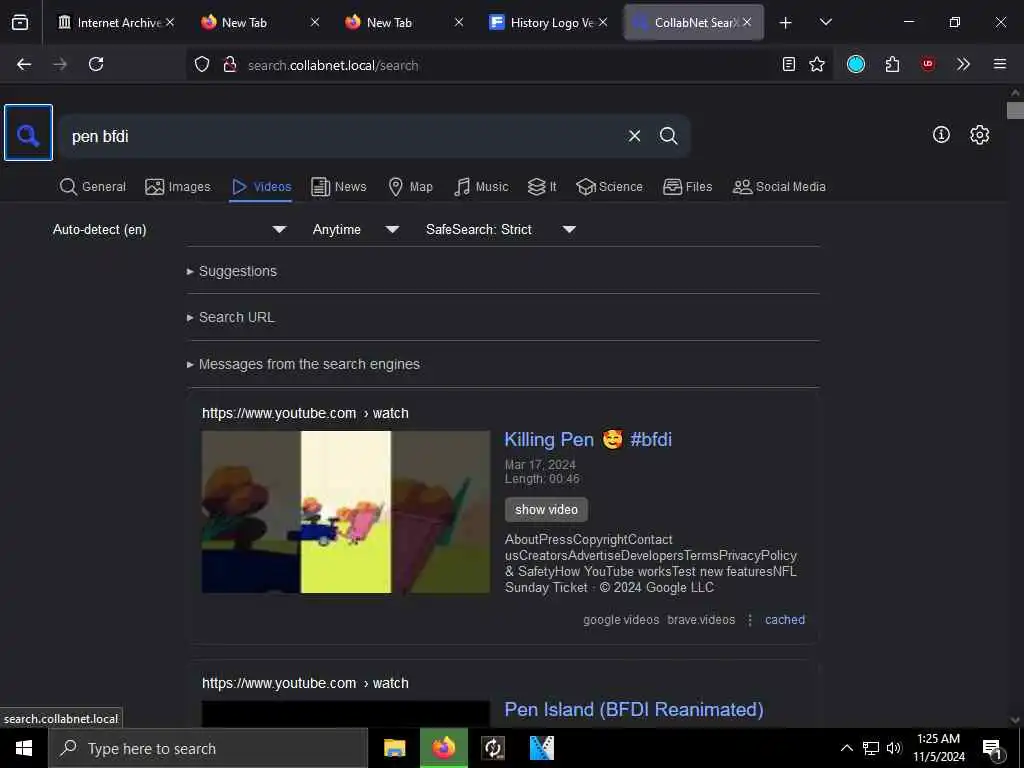
Task: Close the Internet Archive tab
Action: [170, 22]
